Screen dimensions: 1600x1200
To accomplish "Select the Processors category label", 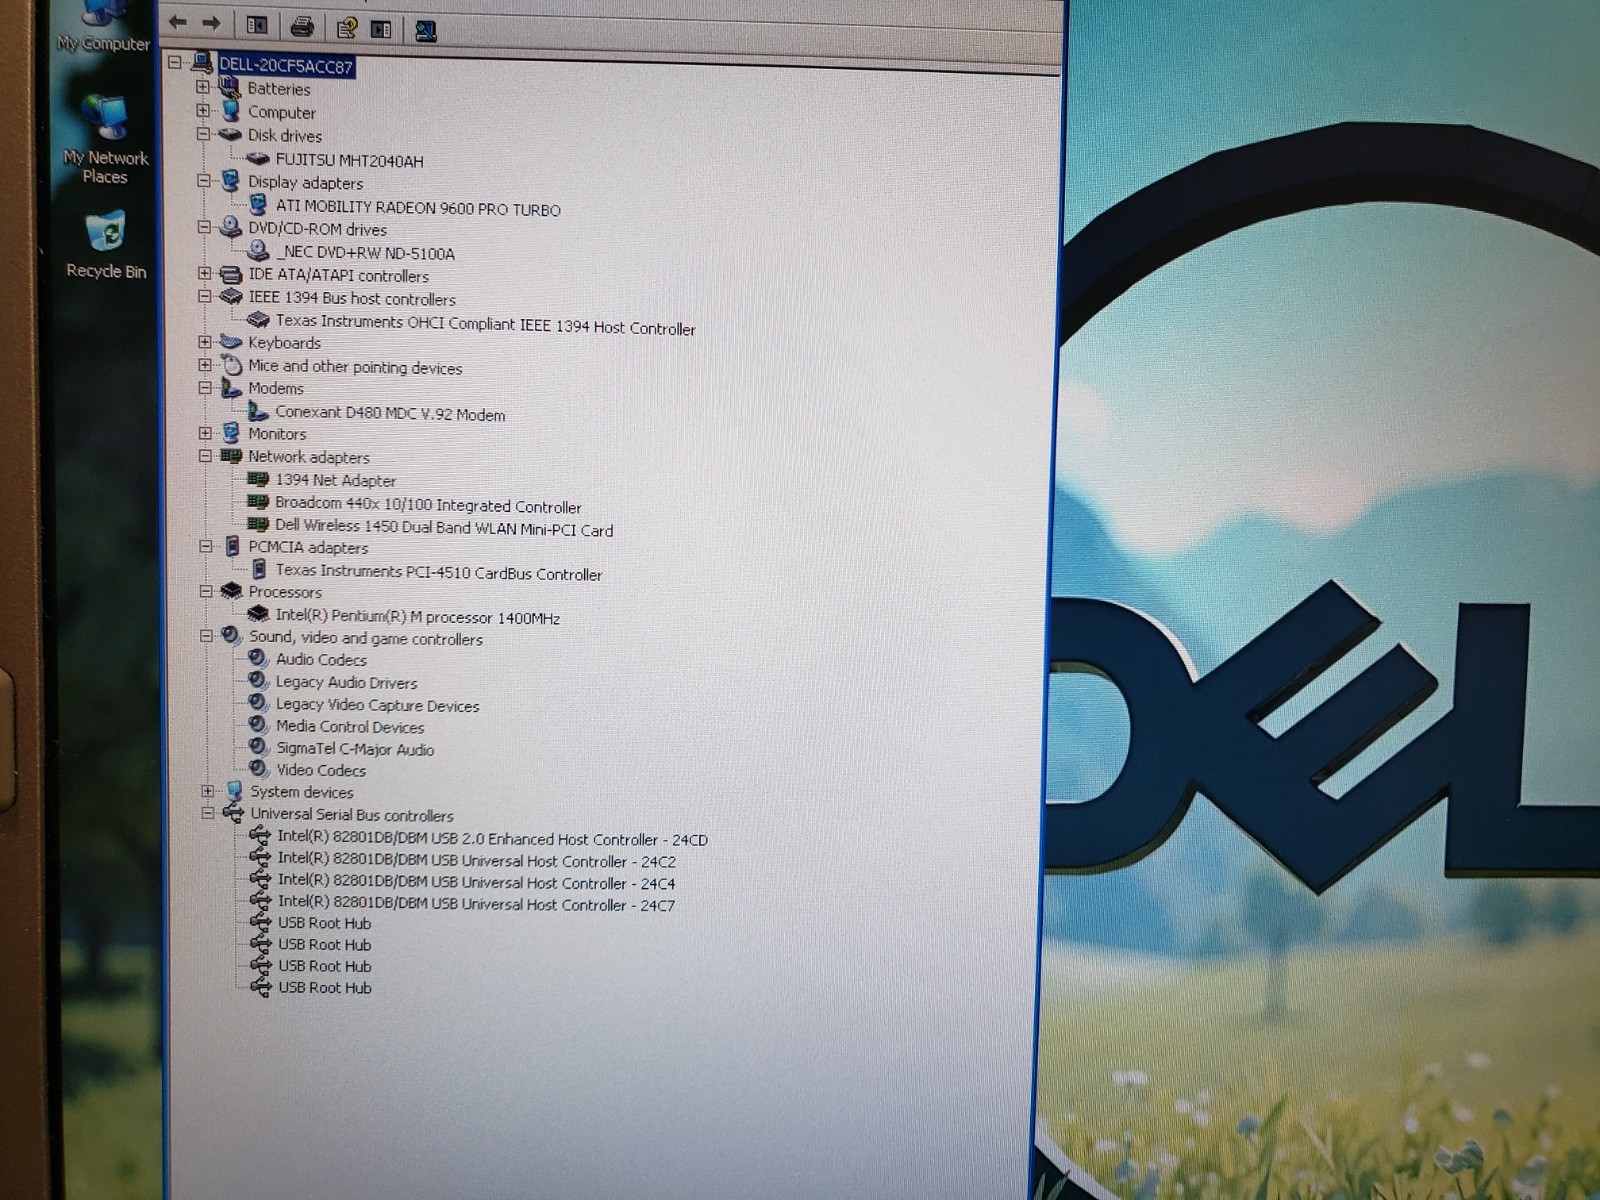I will tap(285, 592).
